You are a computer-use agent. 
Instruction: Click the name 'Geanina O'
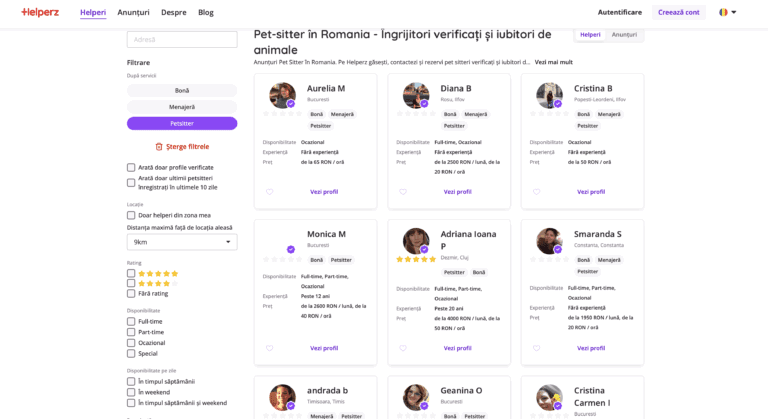pos(461,391)
